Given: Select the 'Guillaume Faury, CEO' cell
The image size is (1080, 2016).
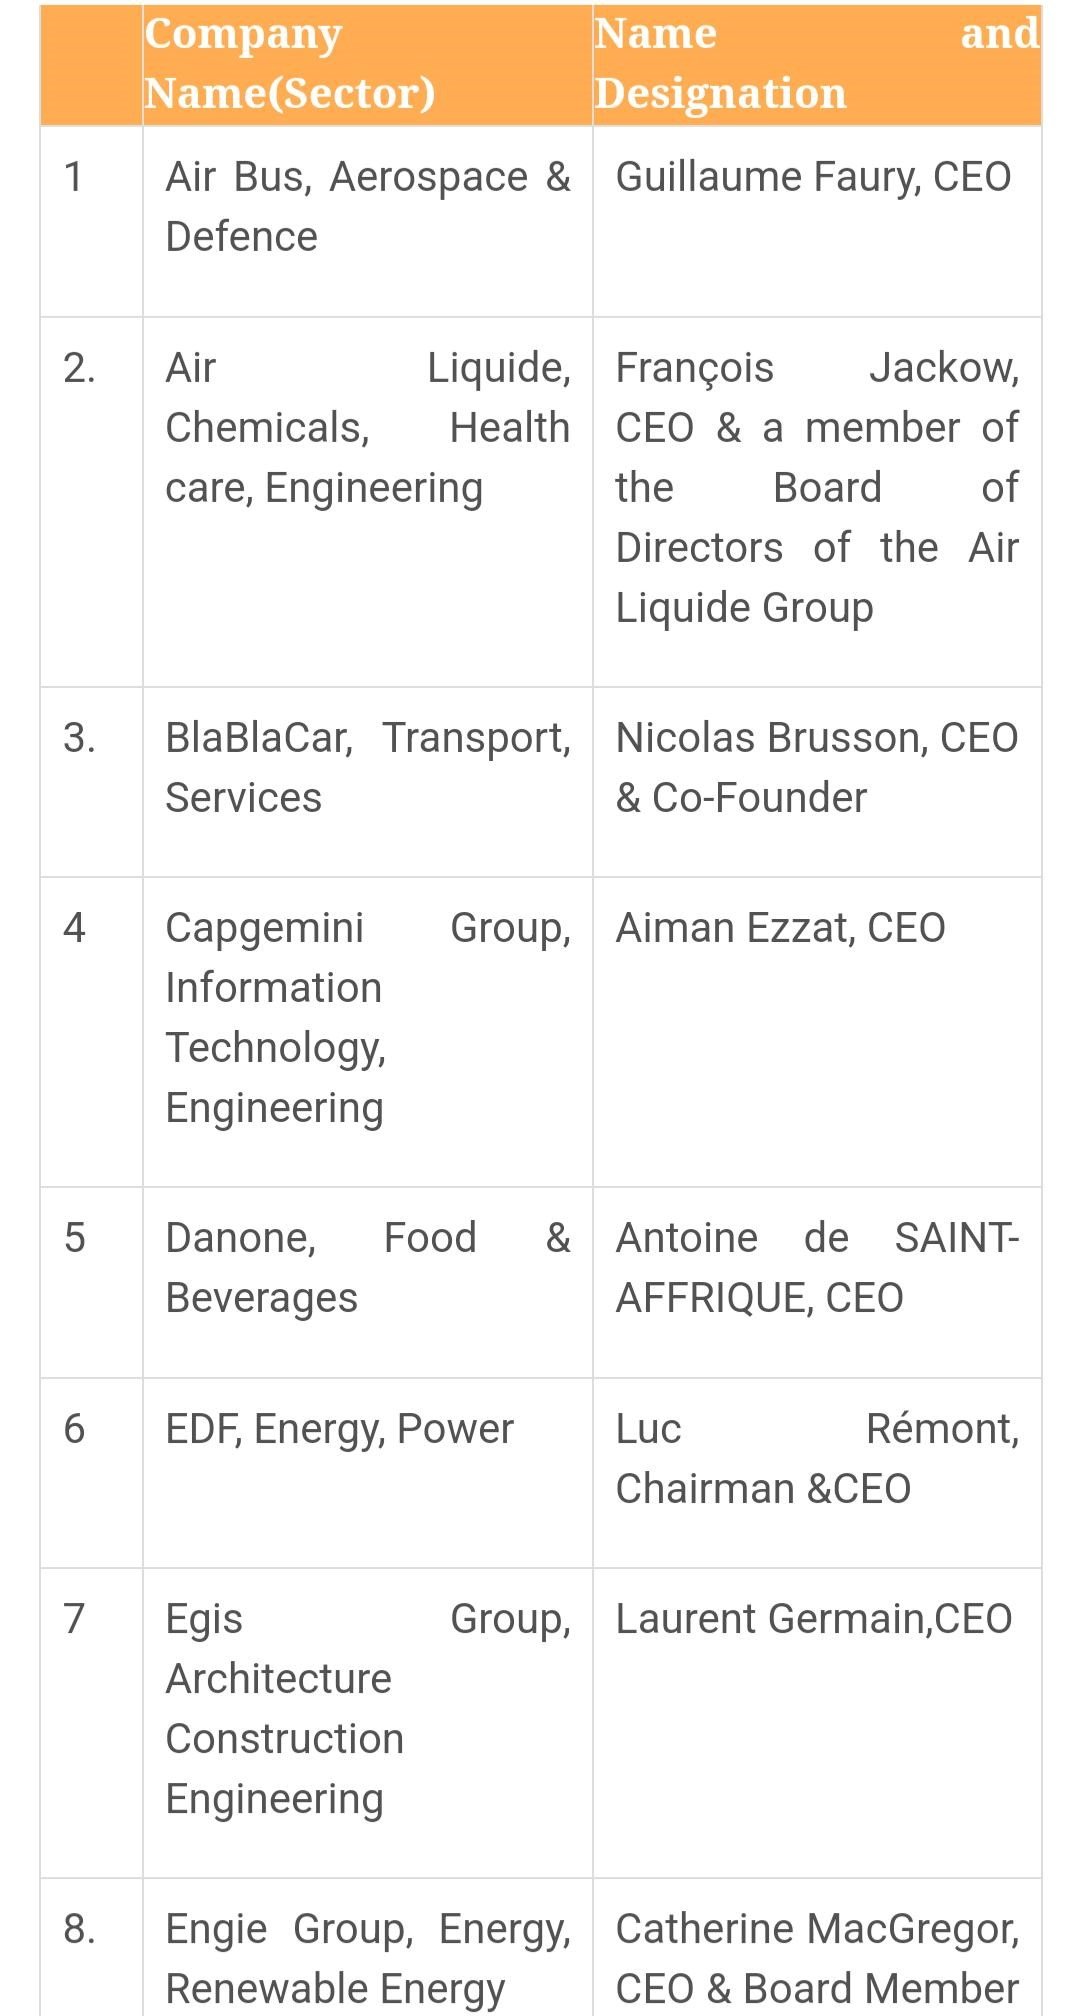Looking at the screenshot, I should tap(817, 221).
